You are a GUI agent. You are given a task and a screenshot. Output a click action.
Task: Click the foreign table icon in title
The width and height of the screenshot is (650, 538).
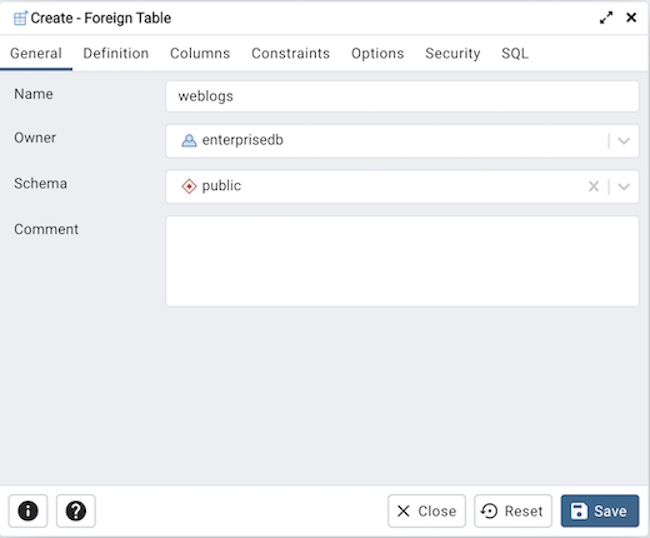pyautogui.click(x=19, y=18)
